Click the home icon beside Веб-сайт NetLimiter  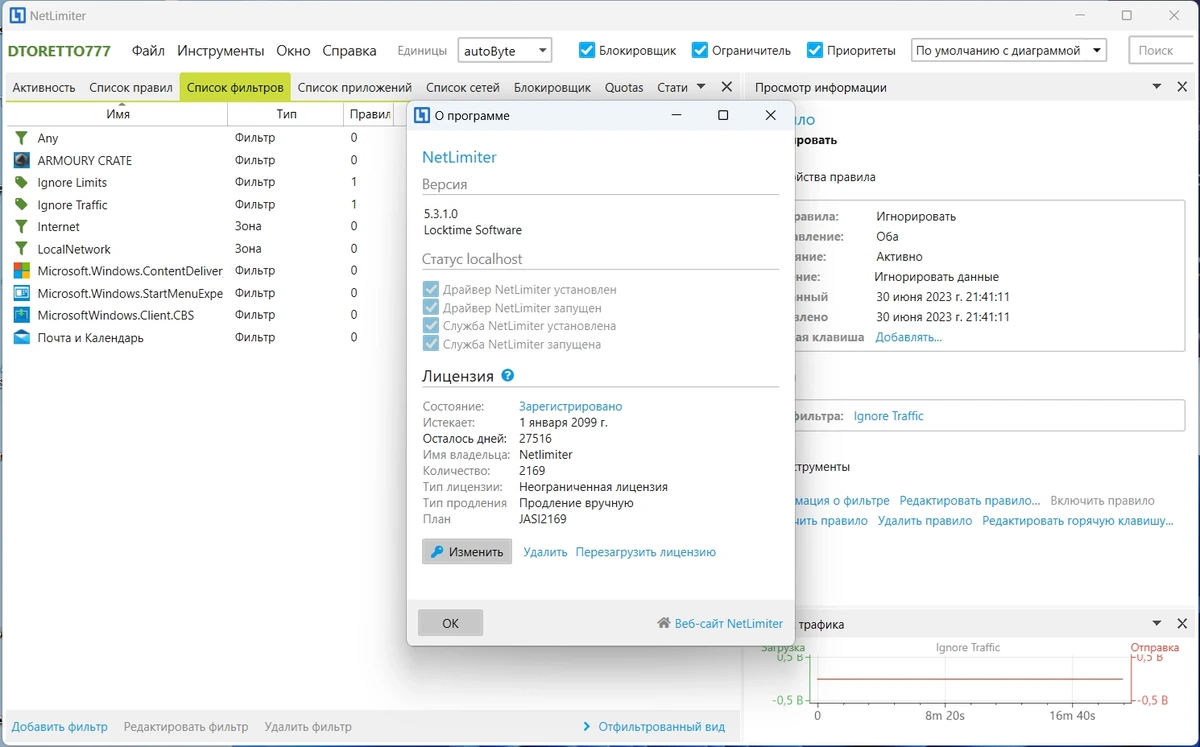pos(663,623)
